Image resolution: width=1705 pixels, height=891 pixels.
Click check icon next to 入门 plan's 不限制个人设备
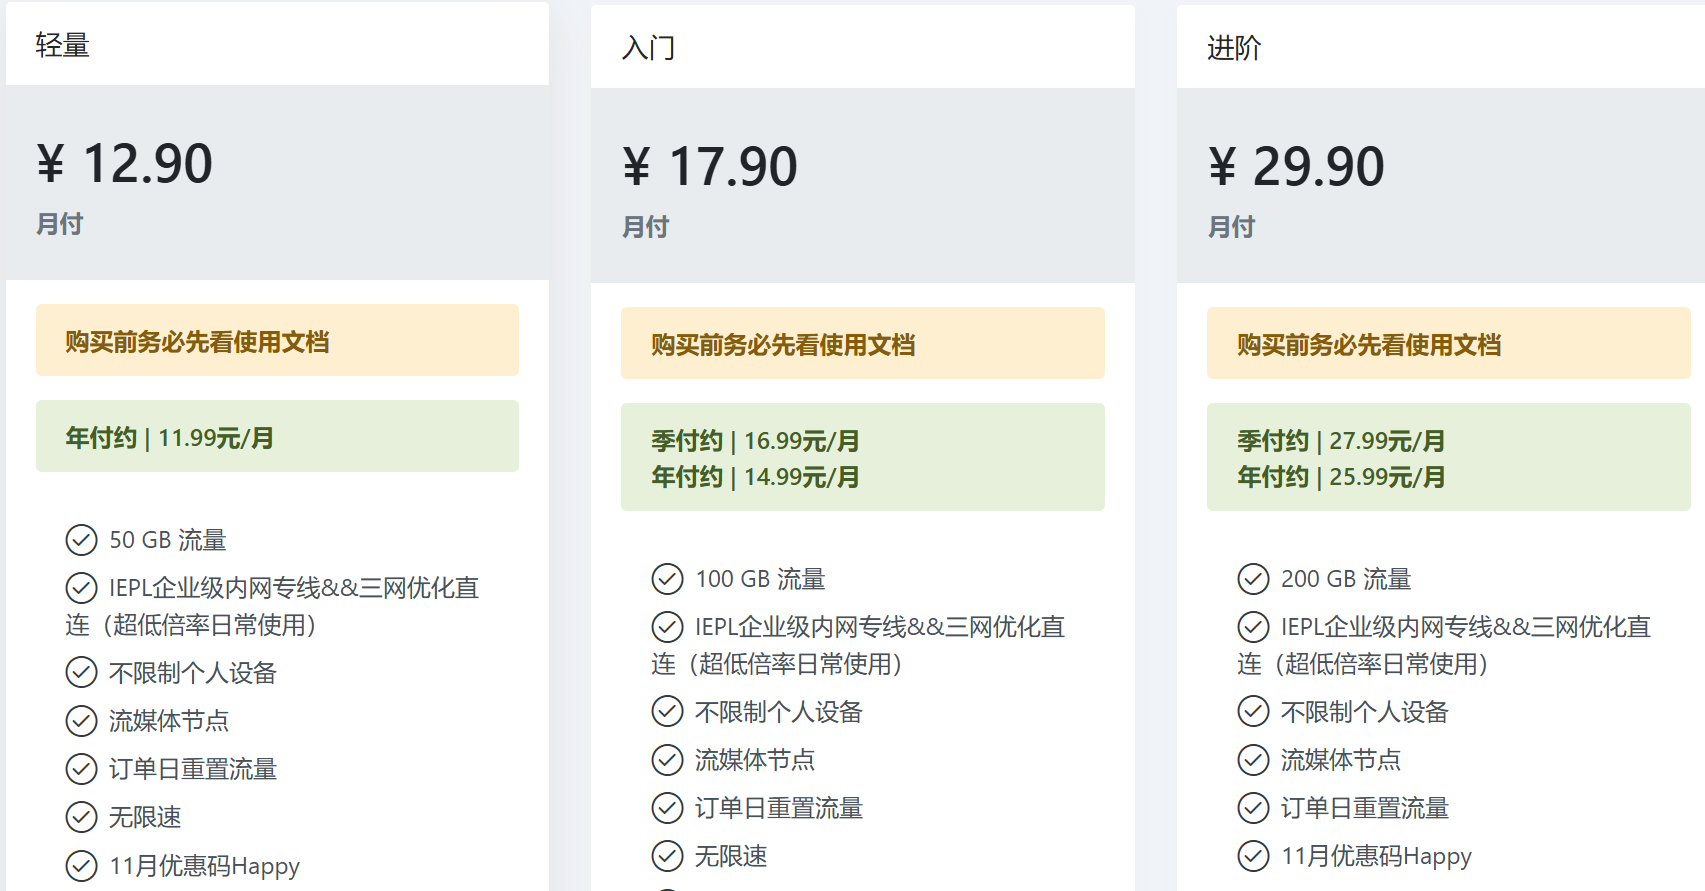tap(667, 712)
